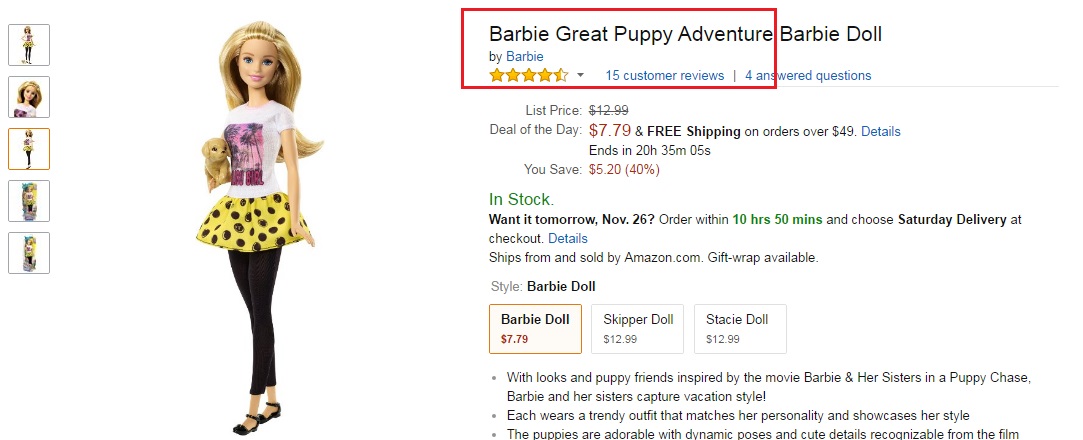Select the highlighted third thumbnail
The width and height of the screenshot is (1083, 440).
tap(29, 149)
